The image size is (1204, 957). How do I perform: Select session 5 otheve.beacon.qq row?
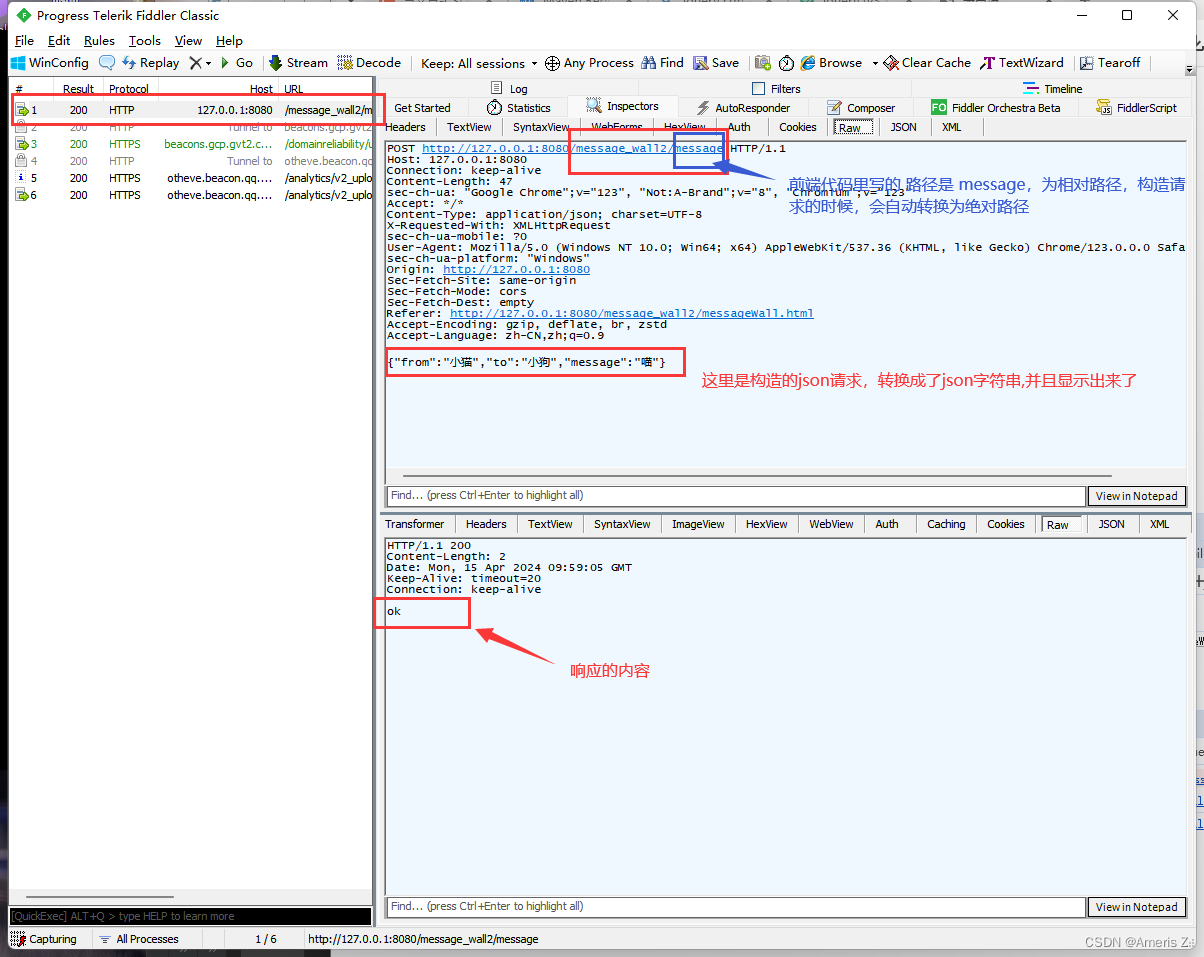click(x=192, y=178)
